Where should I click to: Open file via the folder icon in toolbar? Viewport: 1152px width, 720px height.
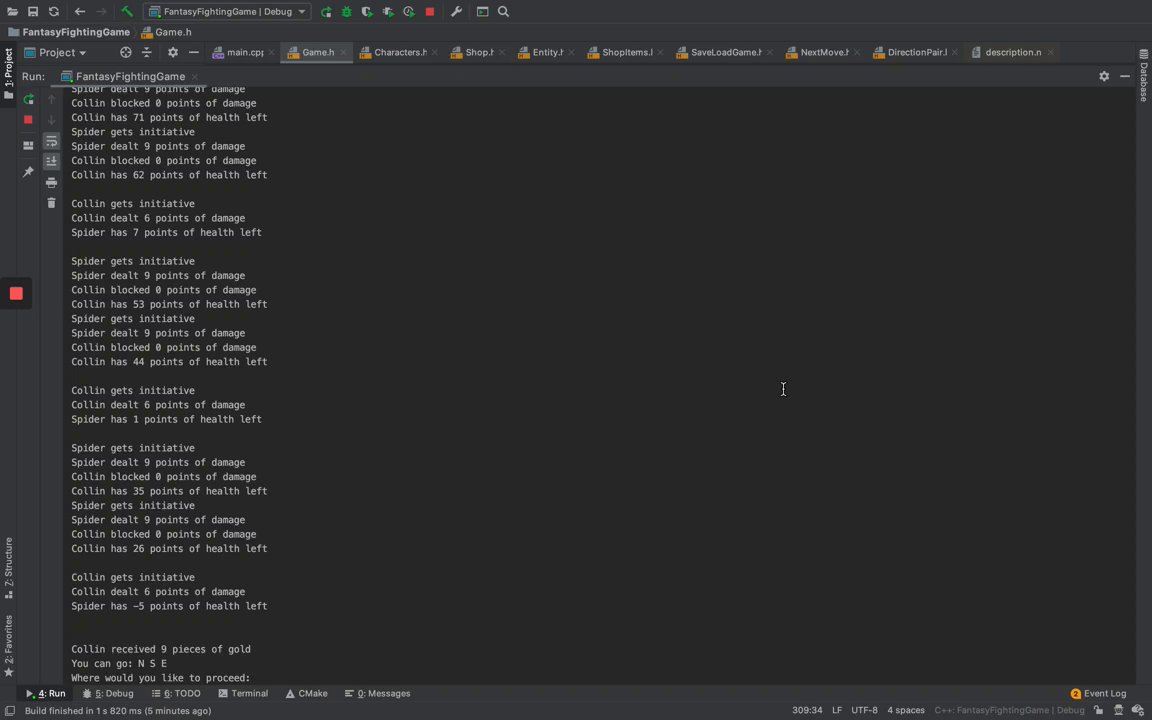pyautogui.click(x=12, y=12)
